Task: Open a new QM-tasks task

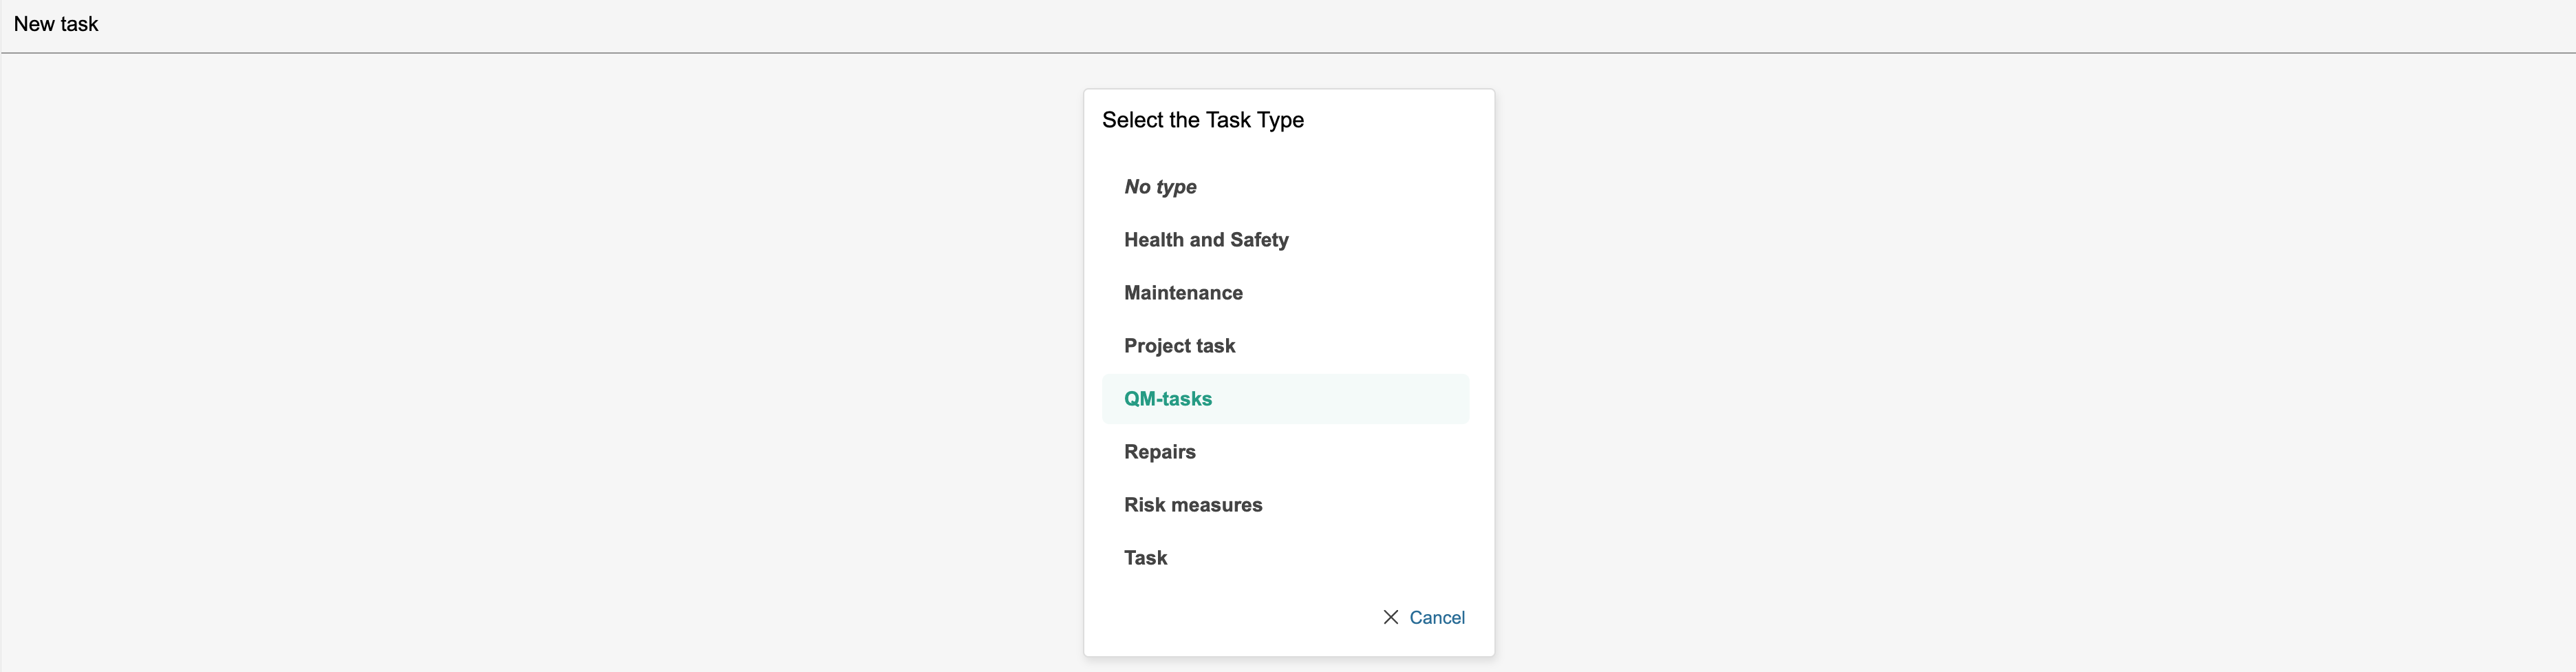Action: tap(1167, 399)
